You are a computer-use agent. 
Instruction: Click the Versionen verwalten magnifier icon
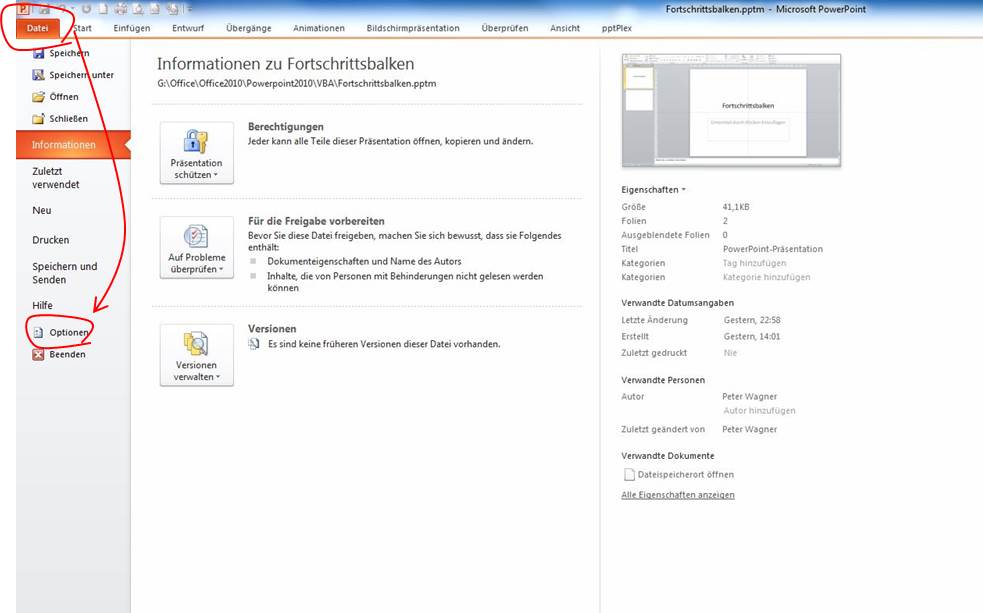point(196,343)
